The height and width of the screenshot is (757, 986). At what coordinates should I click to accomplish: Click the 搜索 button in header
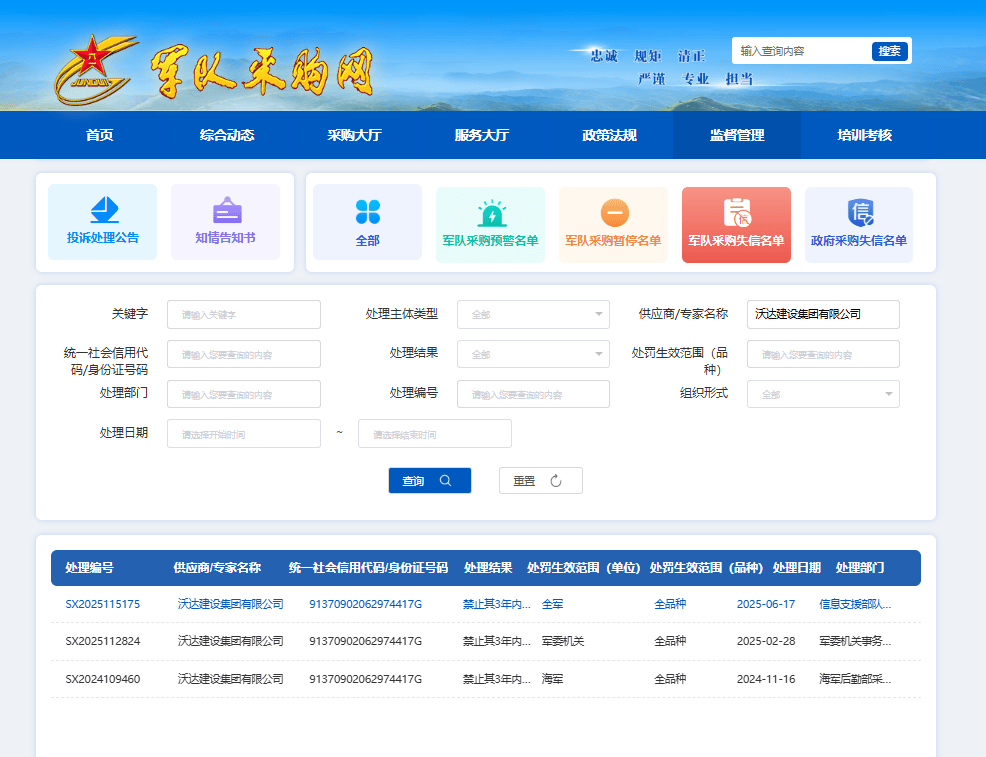[889, 51]
